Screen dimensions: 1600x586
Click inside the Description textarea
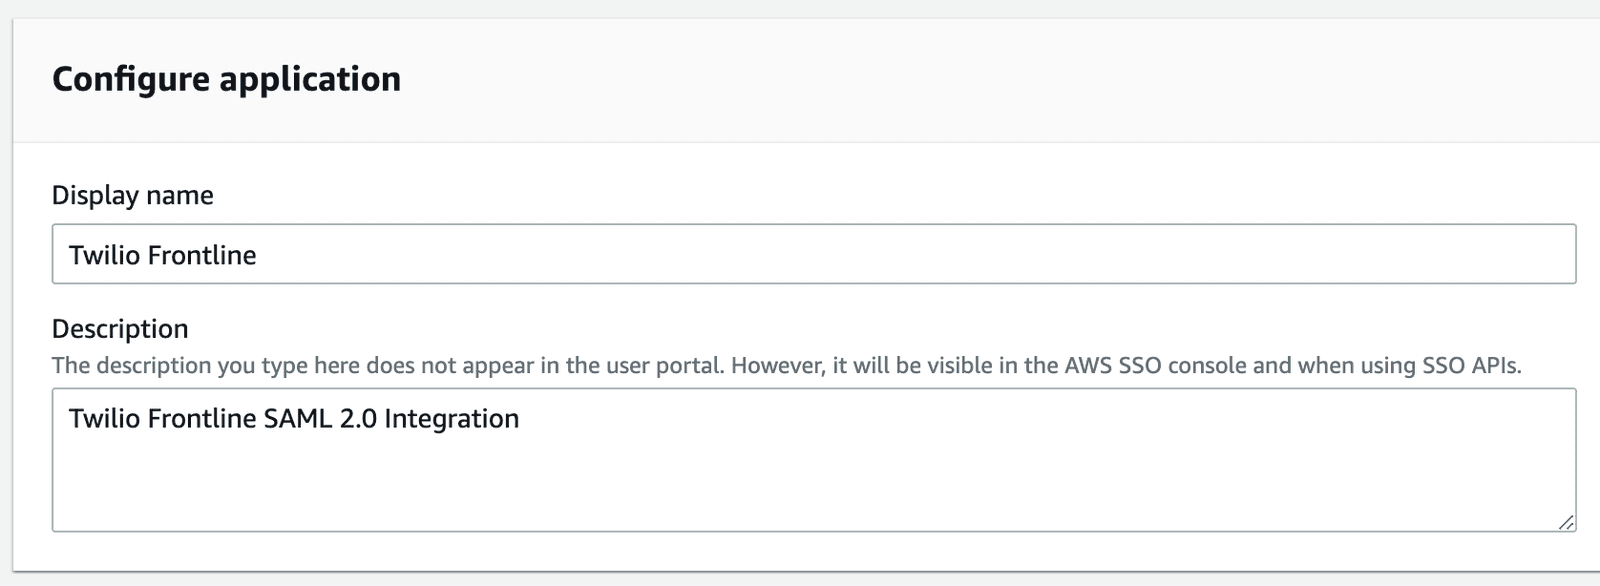(700, 460)
